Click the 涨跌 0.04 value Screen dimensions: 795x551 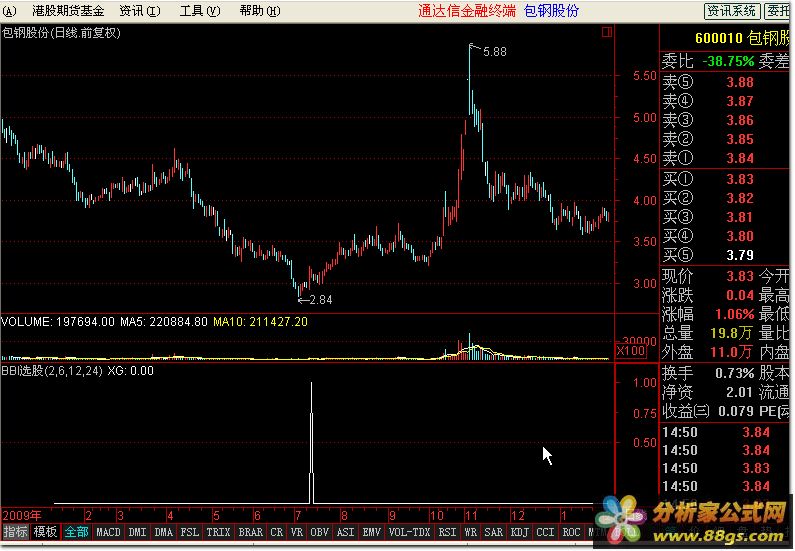pos(740,295)
